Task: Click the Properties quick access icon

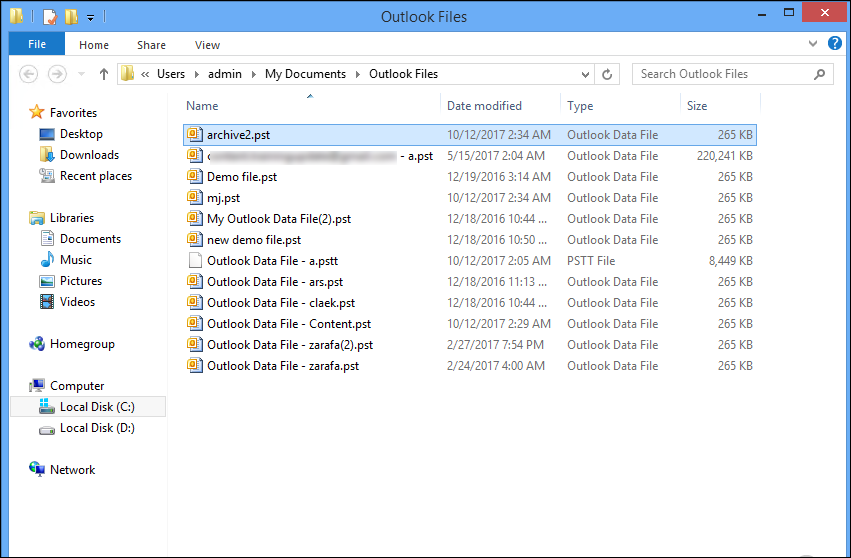Action: point(49,16)
